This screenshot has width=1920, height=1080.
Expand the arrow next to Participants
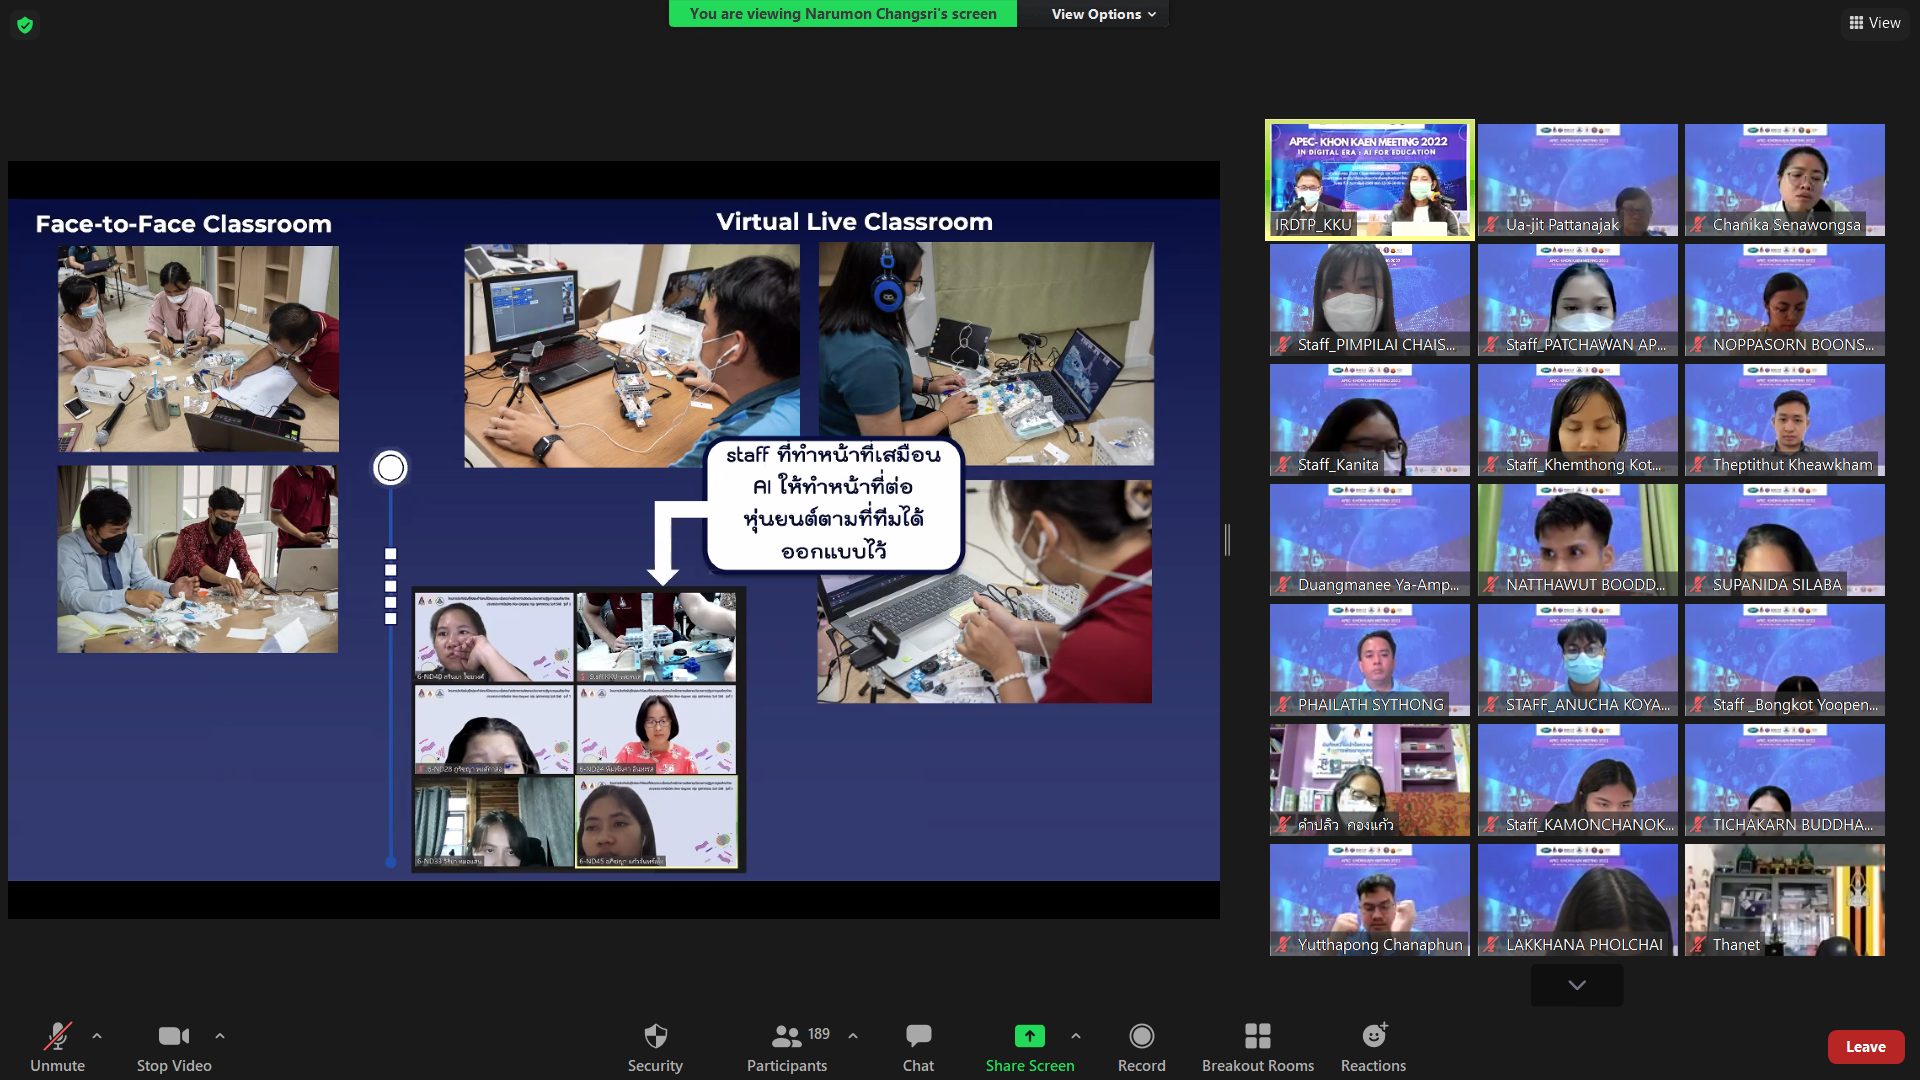click(853, 1036)
